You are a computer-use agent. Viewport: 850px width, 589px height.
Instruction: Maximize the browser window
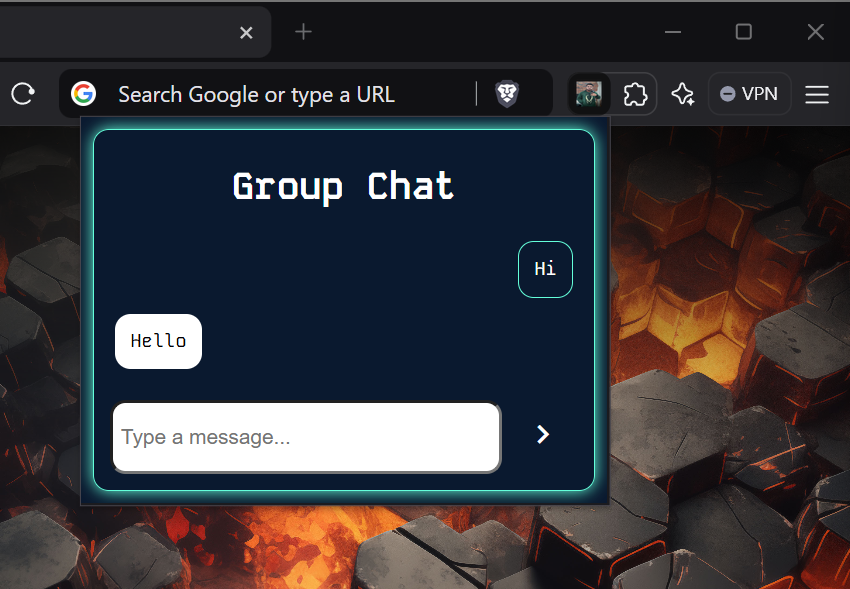coord(744,31)
